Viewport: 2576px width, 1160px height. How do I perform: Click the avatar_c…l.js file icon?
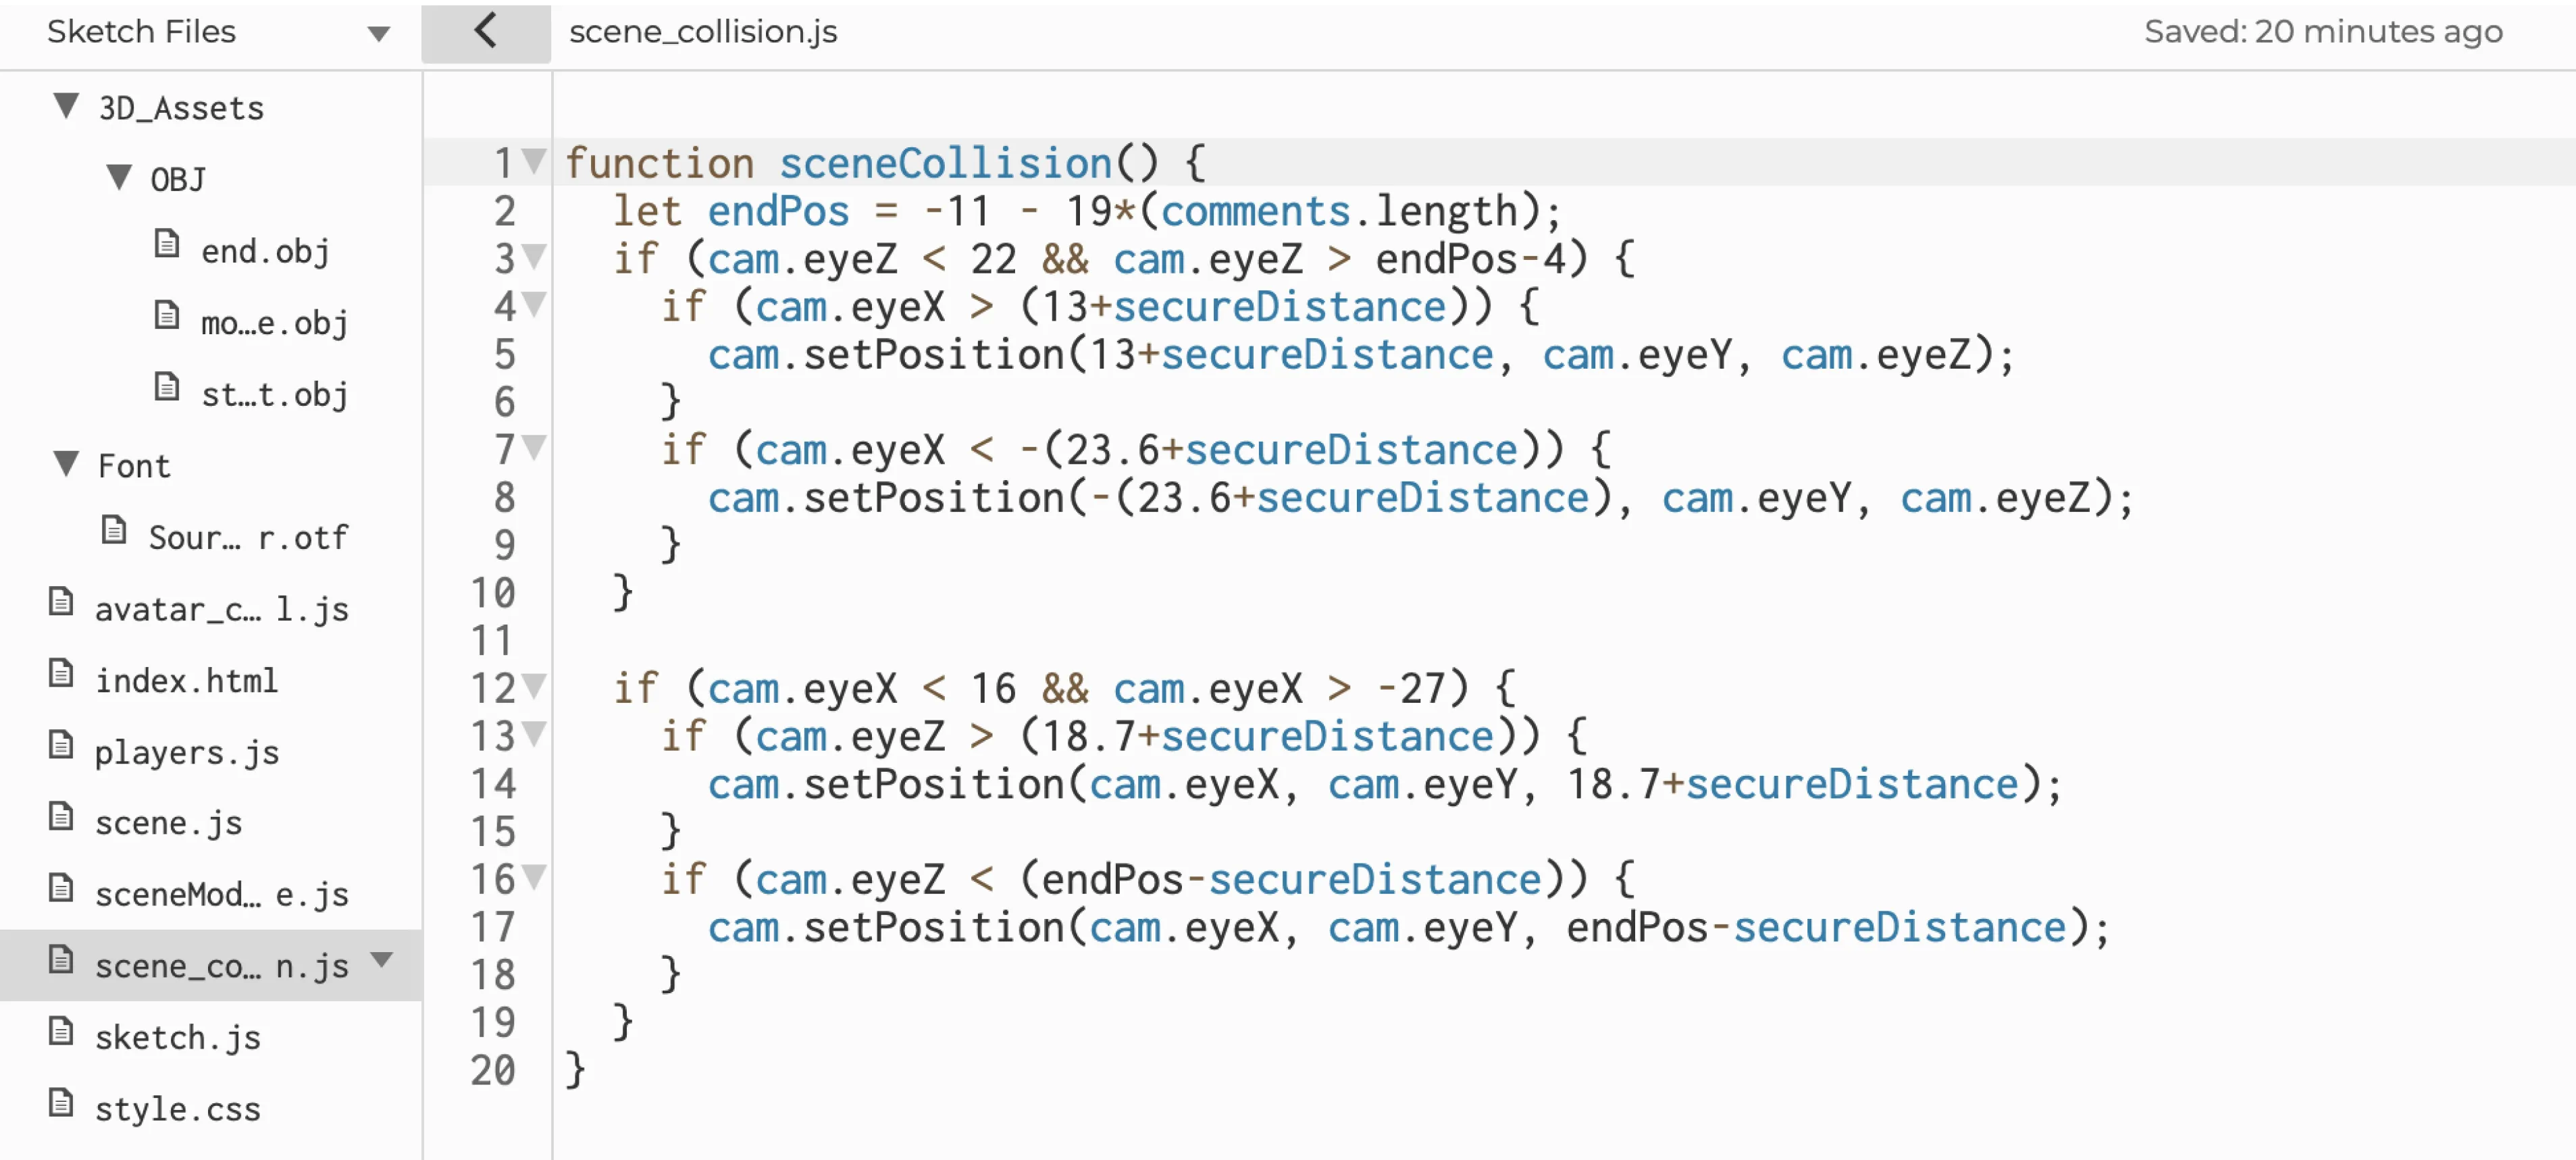pos(62,602)
